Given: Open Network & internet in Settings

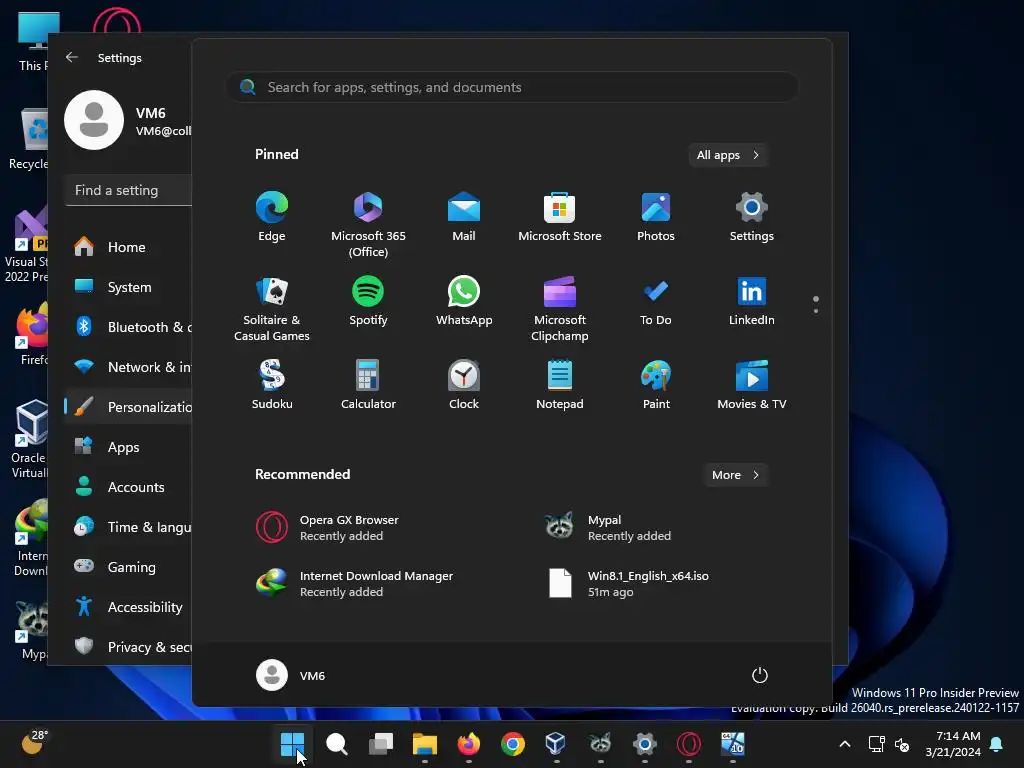Looking at the screenshot, I should (x=129, y=367).
